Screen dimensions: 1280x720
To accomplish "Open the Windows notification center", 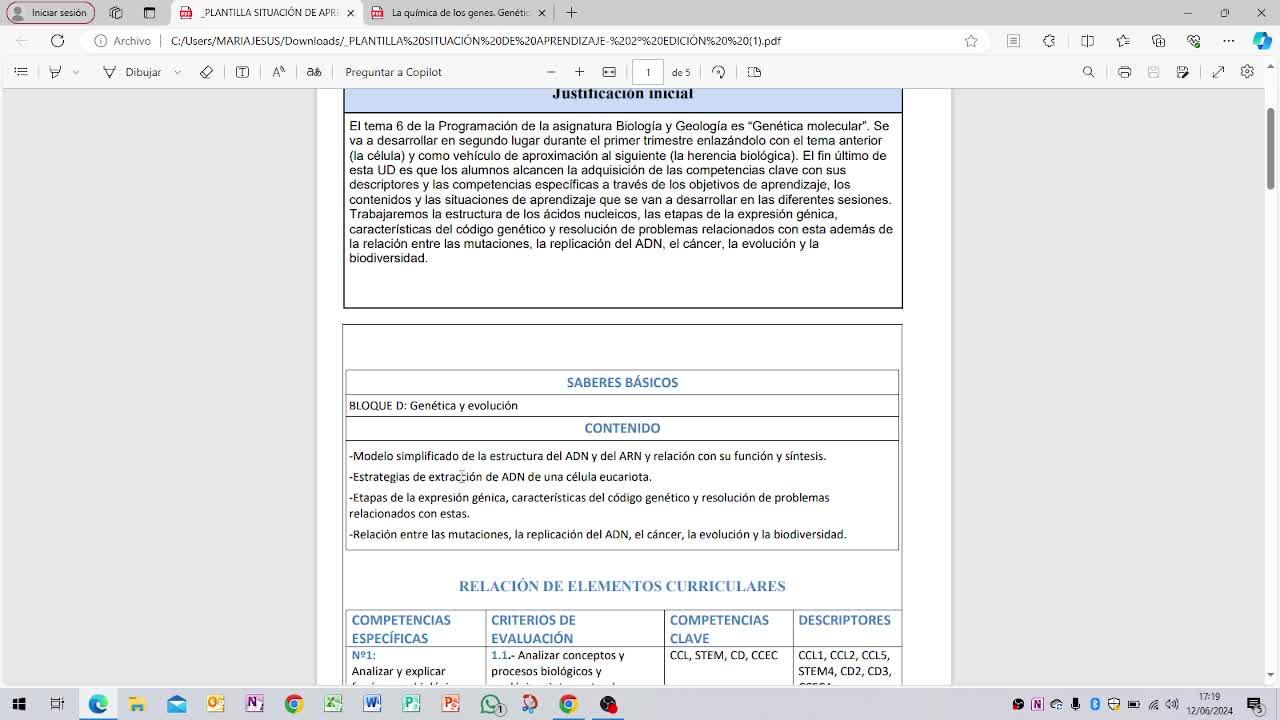I will [1255, 704].
